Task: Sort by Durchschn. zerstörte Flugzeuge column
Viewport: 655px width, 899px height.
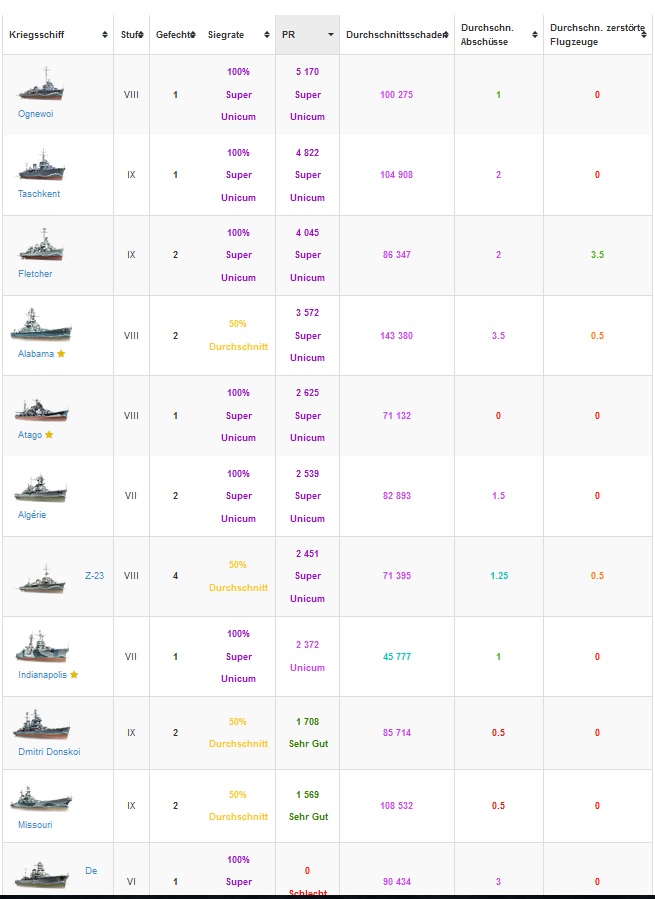Action: (x=597, y=35)
